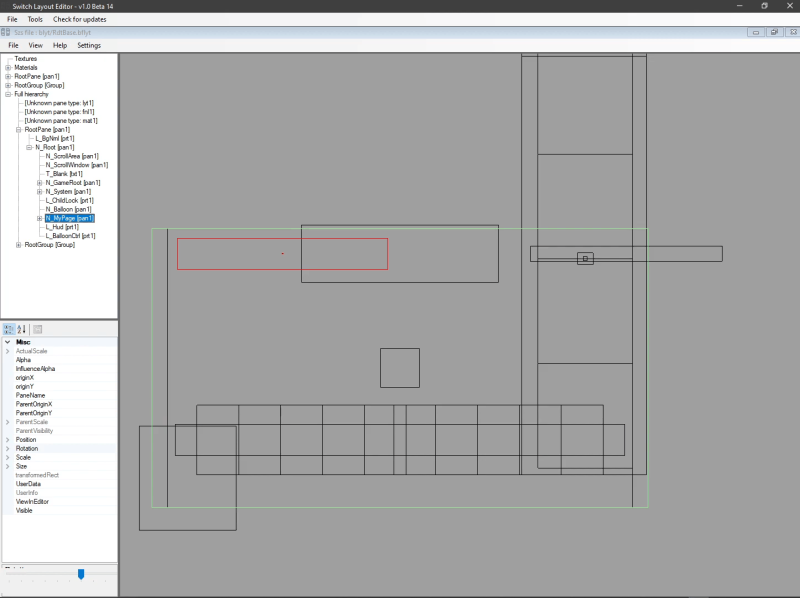Viewport: 800px width, 598px height.
Task: Click the ParentOriginY property row
Action: coord(60,413)
